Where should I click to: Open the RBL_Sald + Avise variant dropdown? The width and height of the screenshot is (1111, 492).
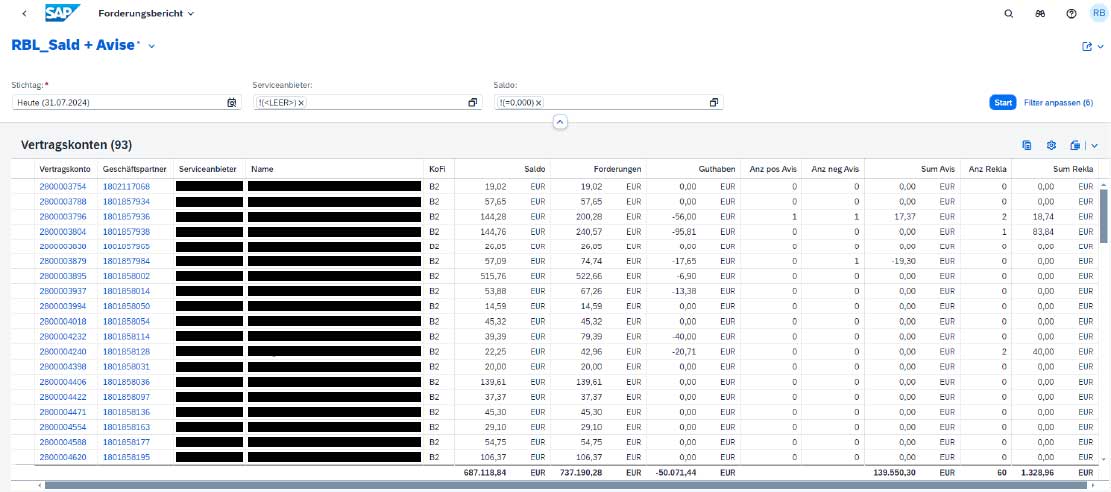151,46
